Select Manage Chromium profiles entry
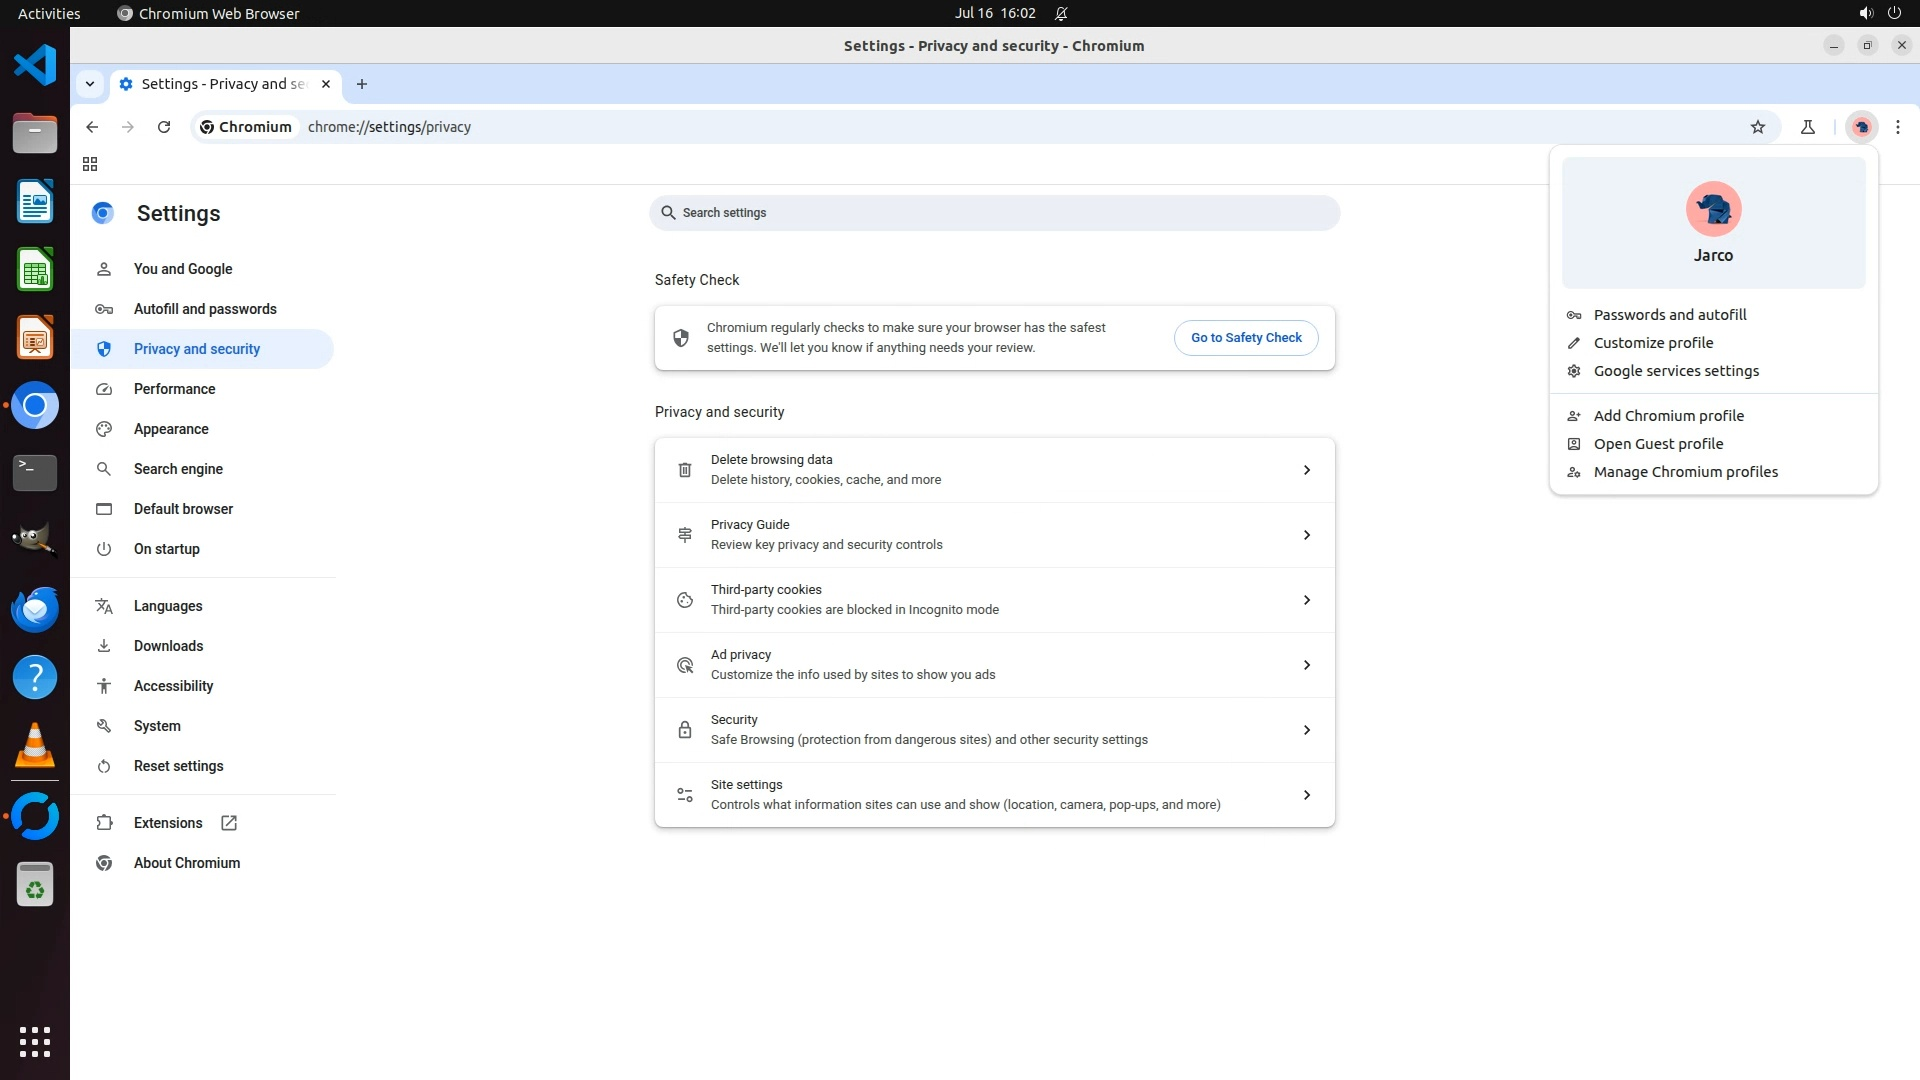Viewport: 1920px width, 1080px height. pos(1685,472)
